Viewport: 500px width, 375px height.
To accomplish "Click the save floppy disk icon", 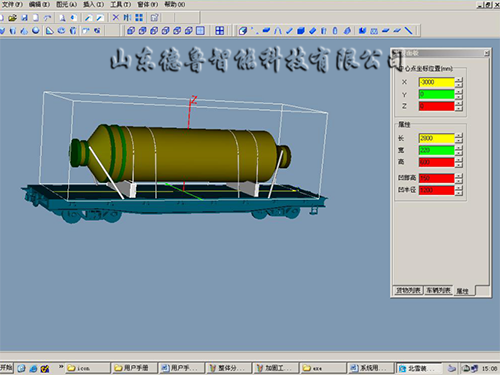I will pyautogui.click(x=24, y=18).
